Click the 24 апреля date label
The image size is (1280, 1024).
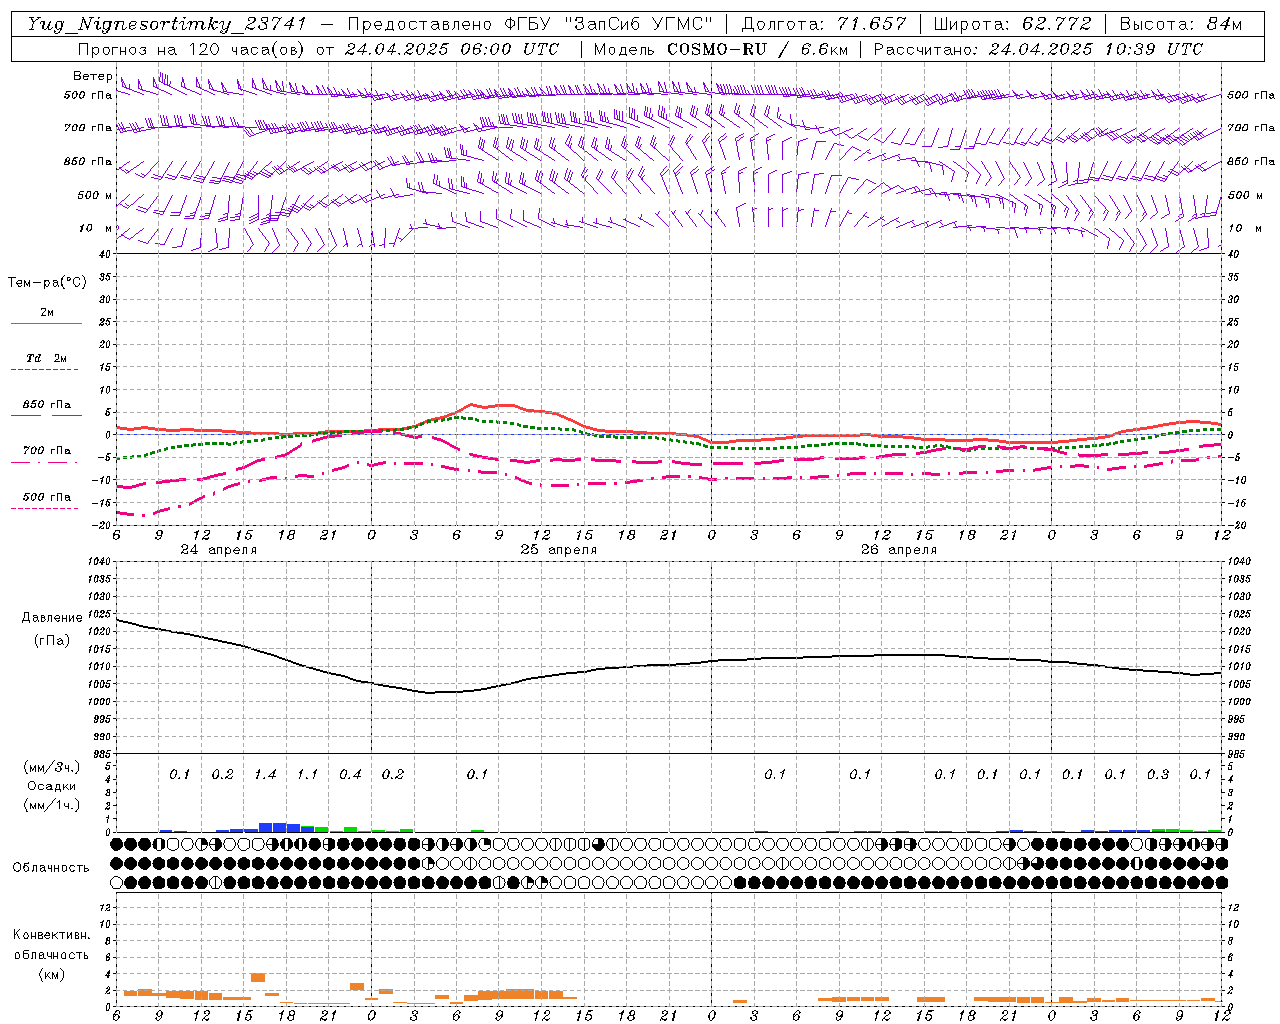[218, 550]
